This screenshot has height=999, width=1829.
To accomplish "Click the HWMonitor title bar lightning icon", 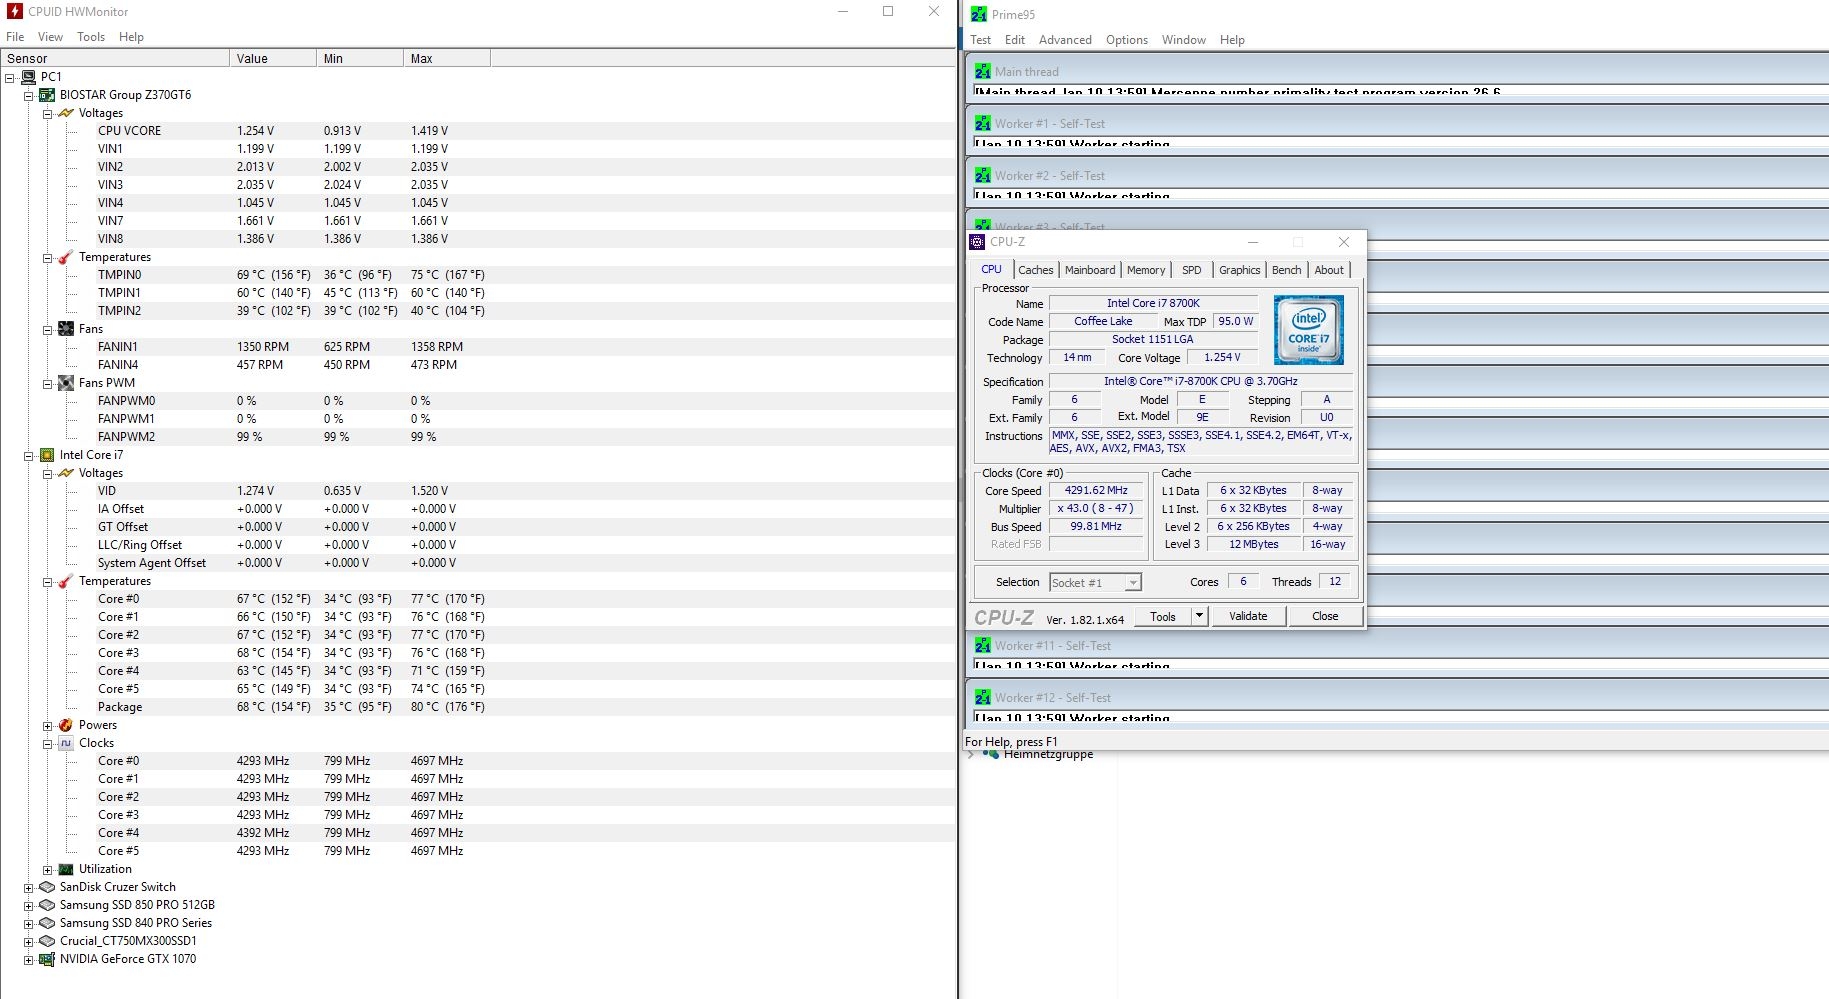I will [14, 12].
